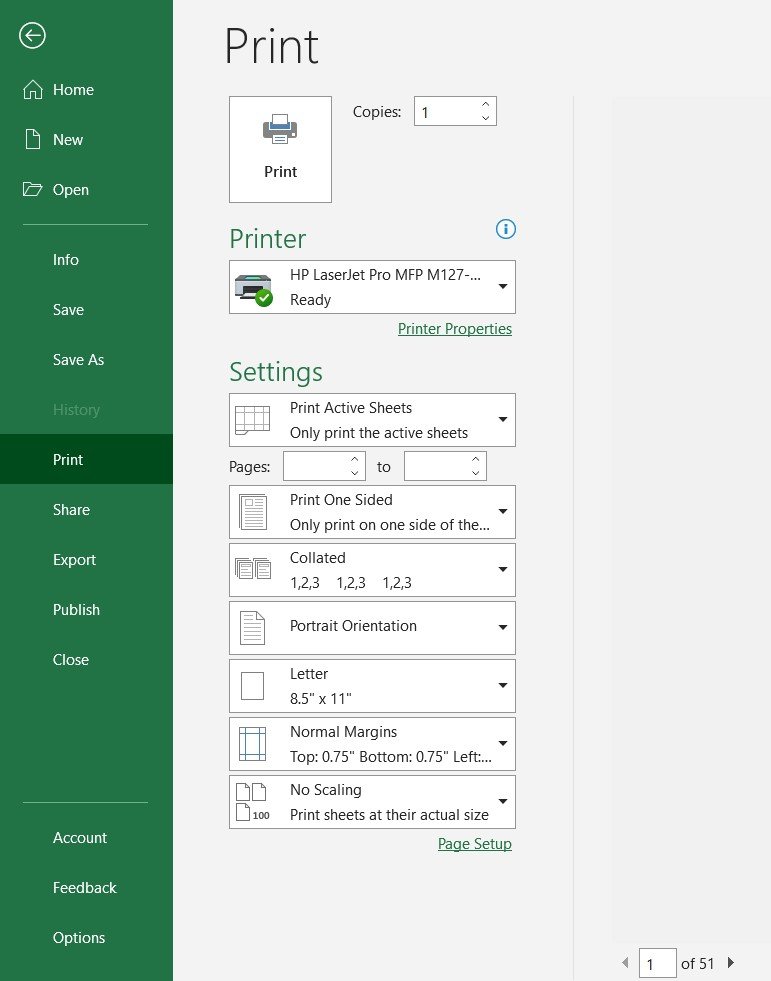Open the Export menu item
771x981 pixels.
[x=74, y=560]
